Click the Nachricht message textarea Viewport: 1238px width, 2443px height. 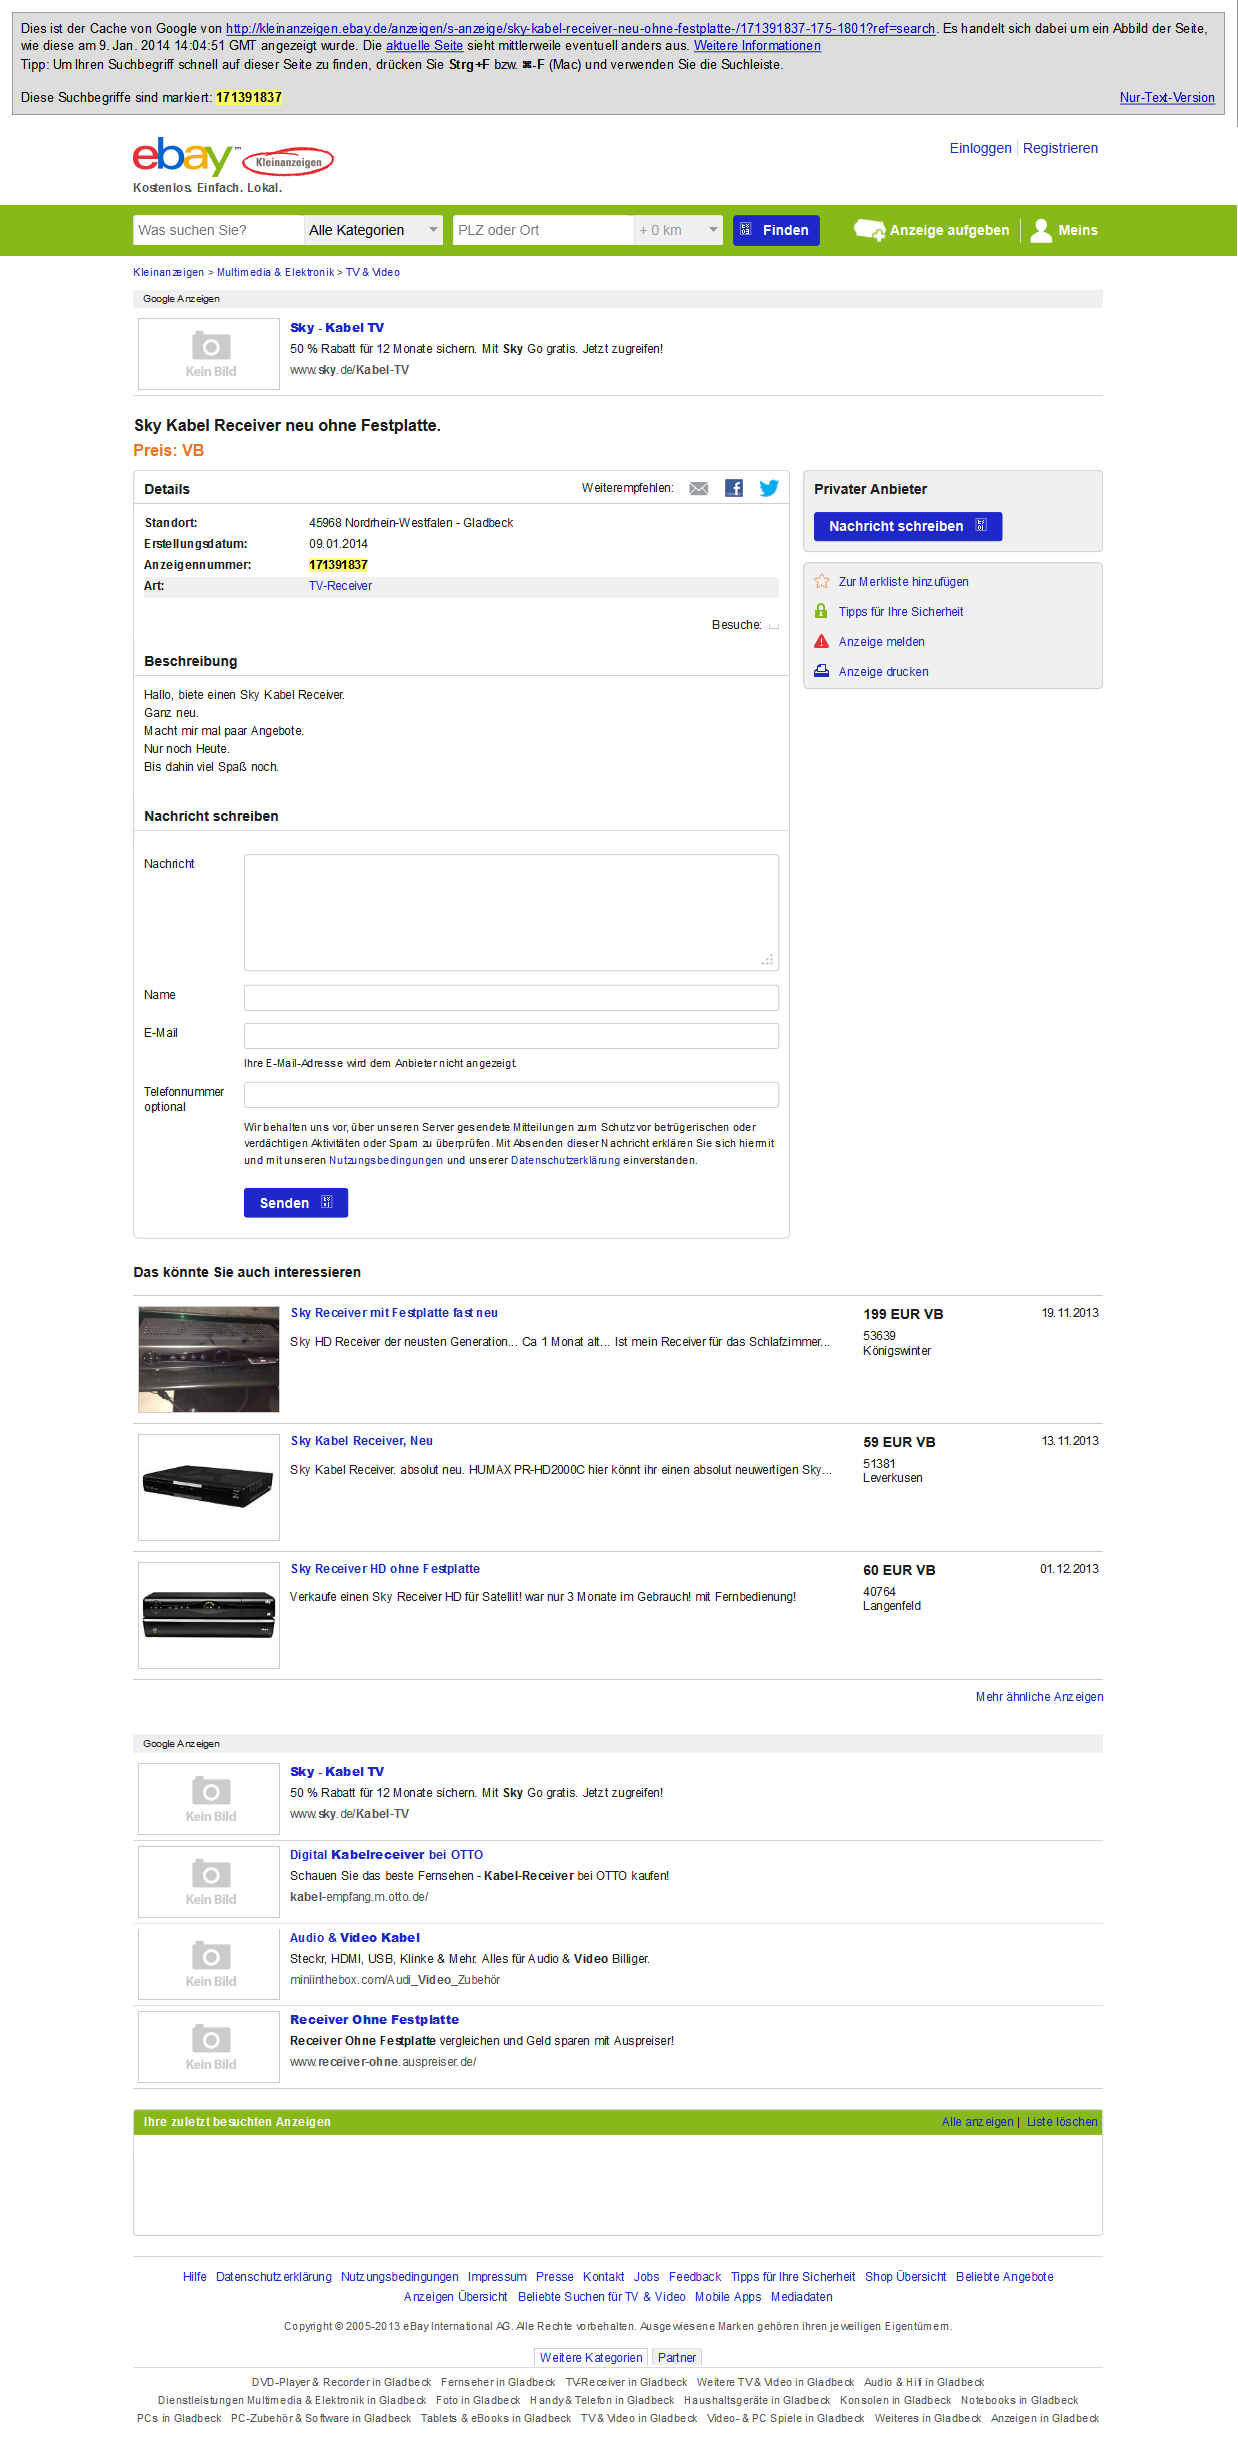[511, 912]
